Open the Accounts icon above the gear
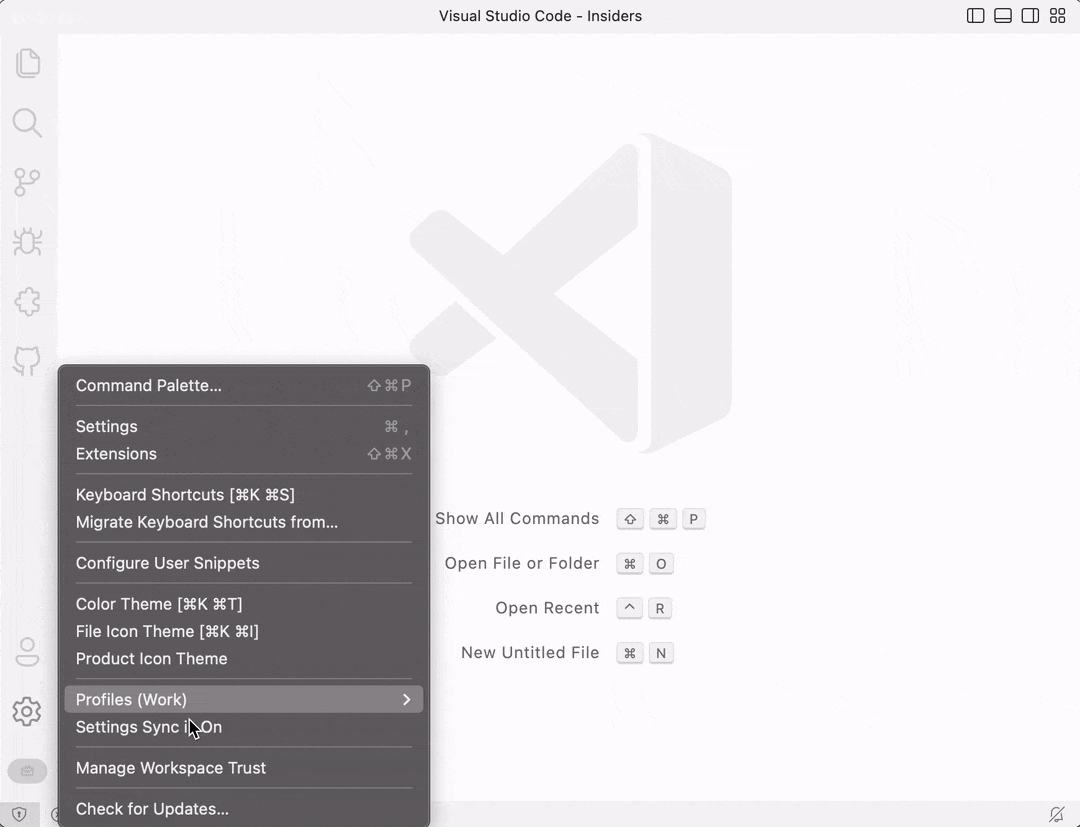 27,651
